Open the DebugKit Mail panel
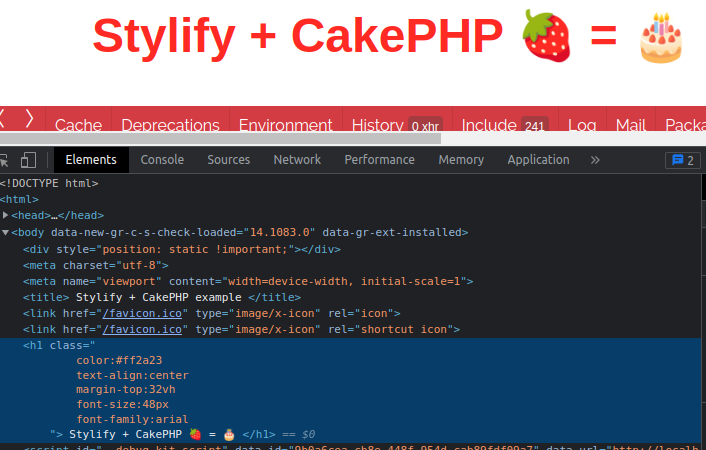The width and height of the screenshot is (706, 450). pos(631,124)
